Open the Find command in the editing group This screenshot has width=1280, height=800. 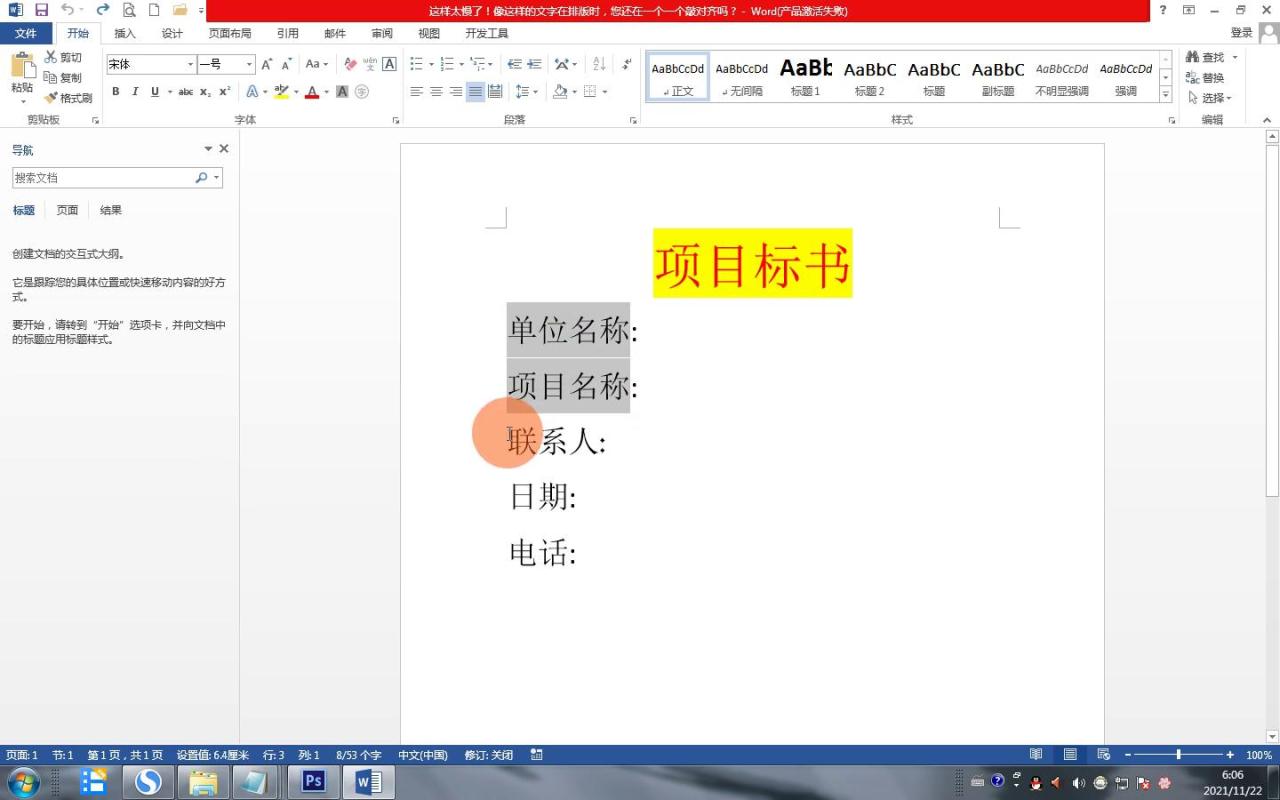pyautogui.click(x=1210, y=57)
